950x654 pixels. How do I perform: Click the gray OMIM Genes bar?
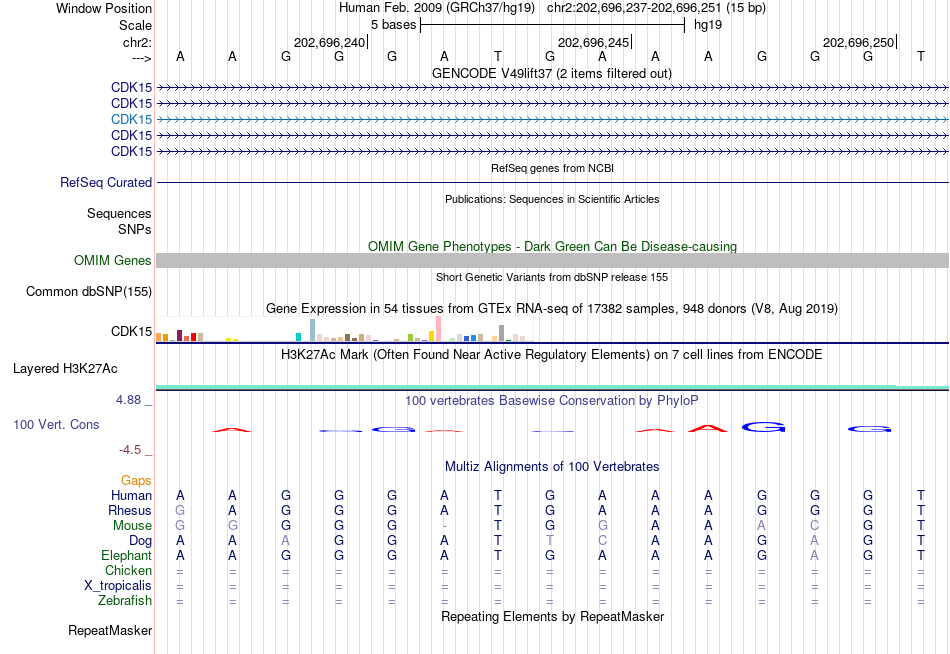(552, 261)
